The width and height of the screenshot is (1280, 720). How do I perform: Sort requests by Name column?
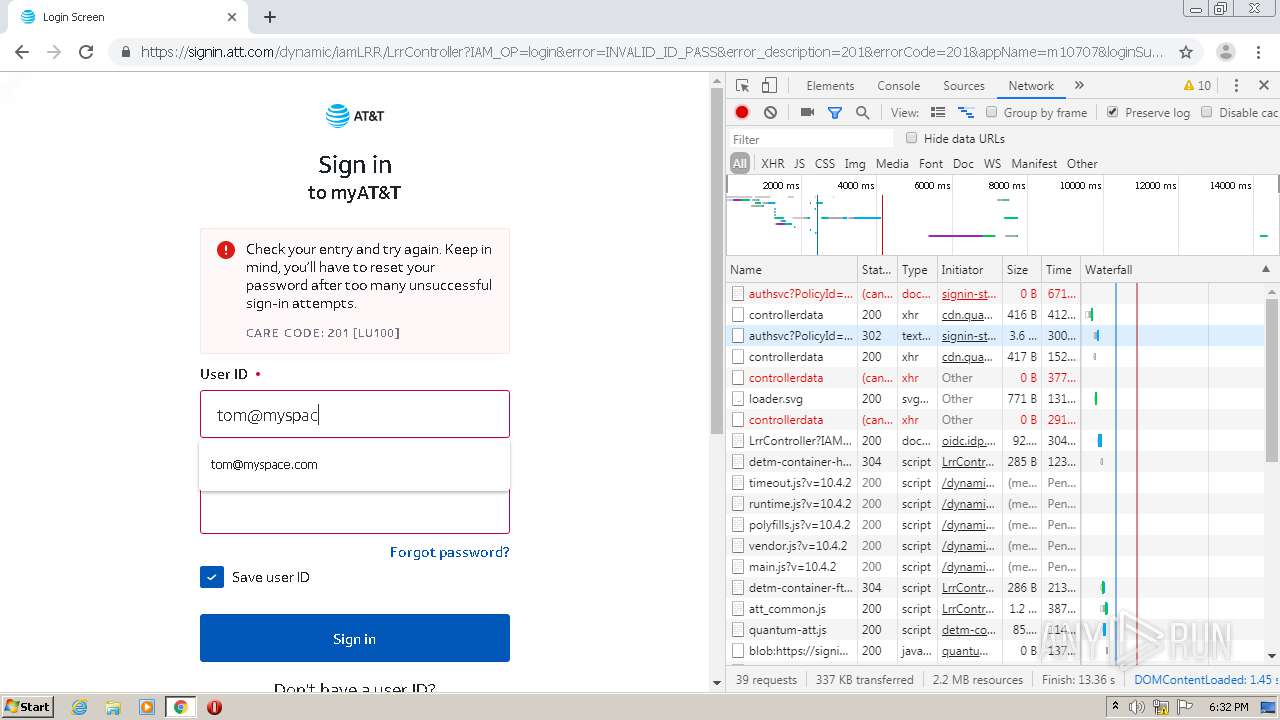pos(792,270)
